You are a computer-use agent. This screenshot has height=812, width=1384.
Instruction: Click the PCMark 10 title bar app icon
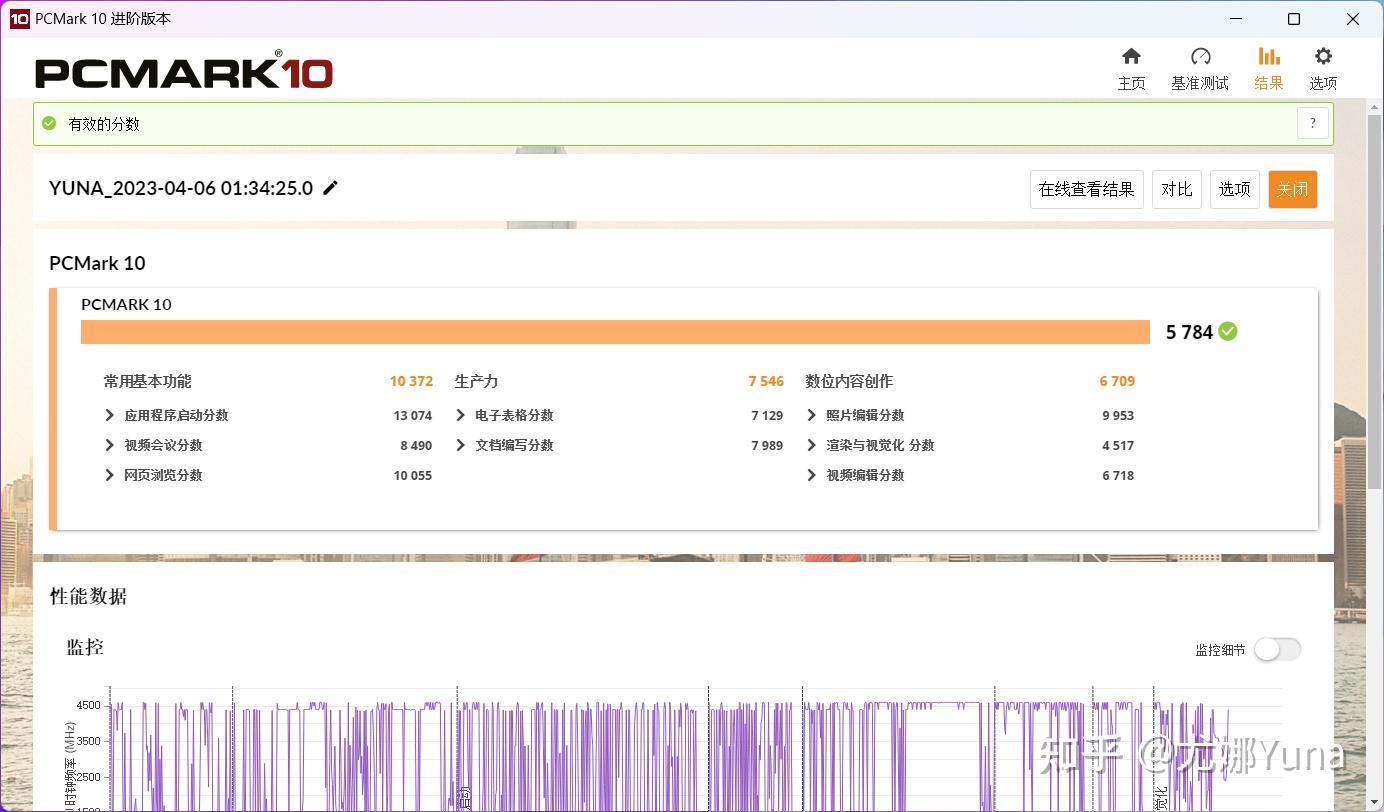point(19,19)
